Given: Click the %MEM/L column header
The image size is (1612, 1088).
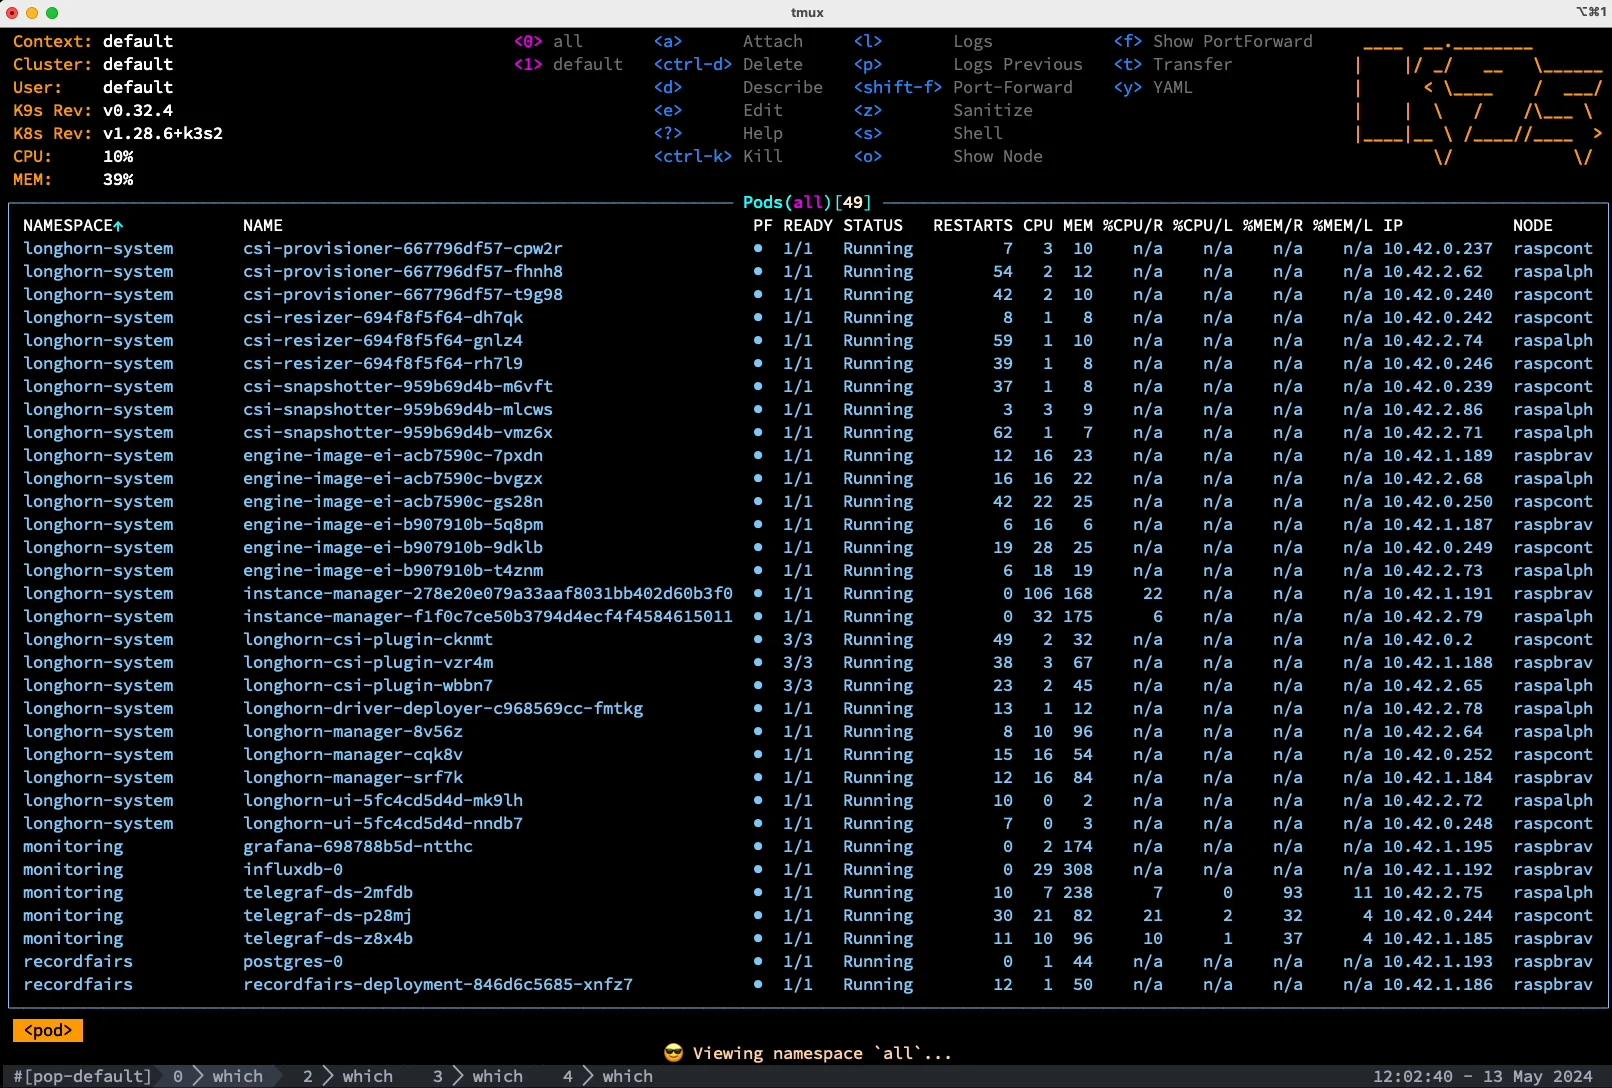Looking at the screenshot, I should [x=1343, y=226].
